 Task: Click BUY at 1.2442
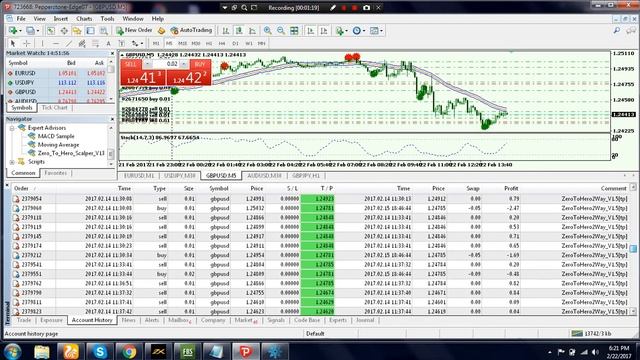[x=189, y=77]
